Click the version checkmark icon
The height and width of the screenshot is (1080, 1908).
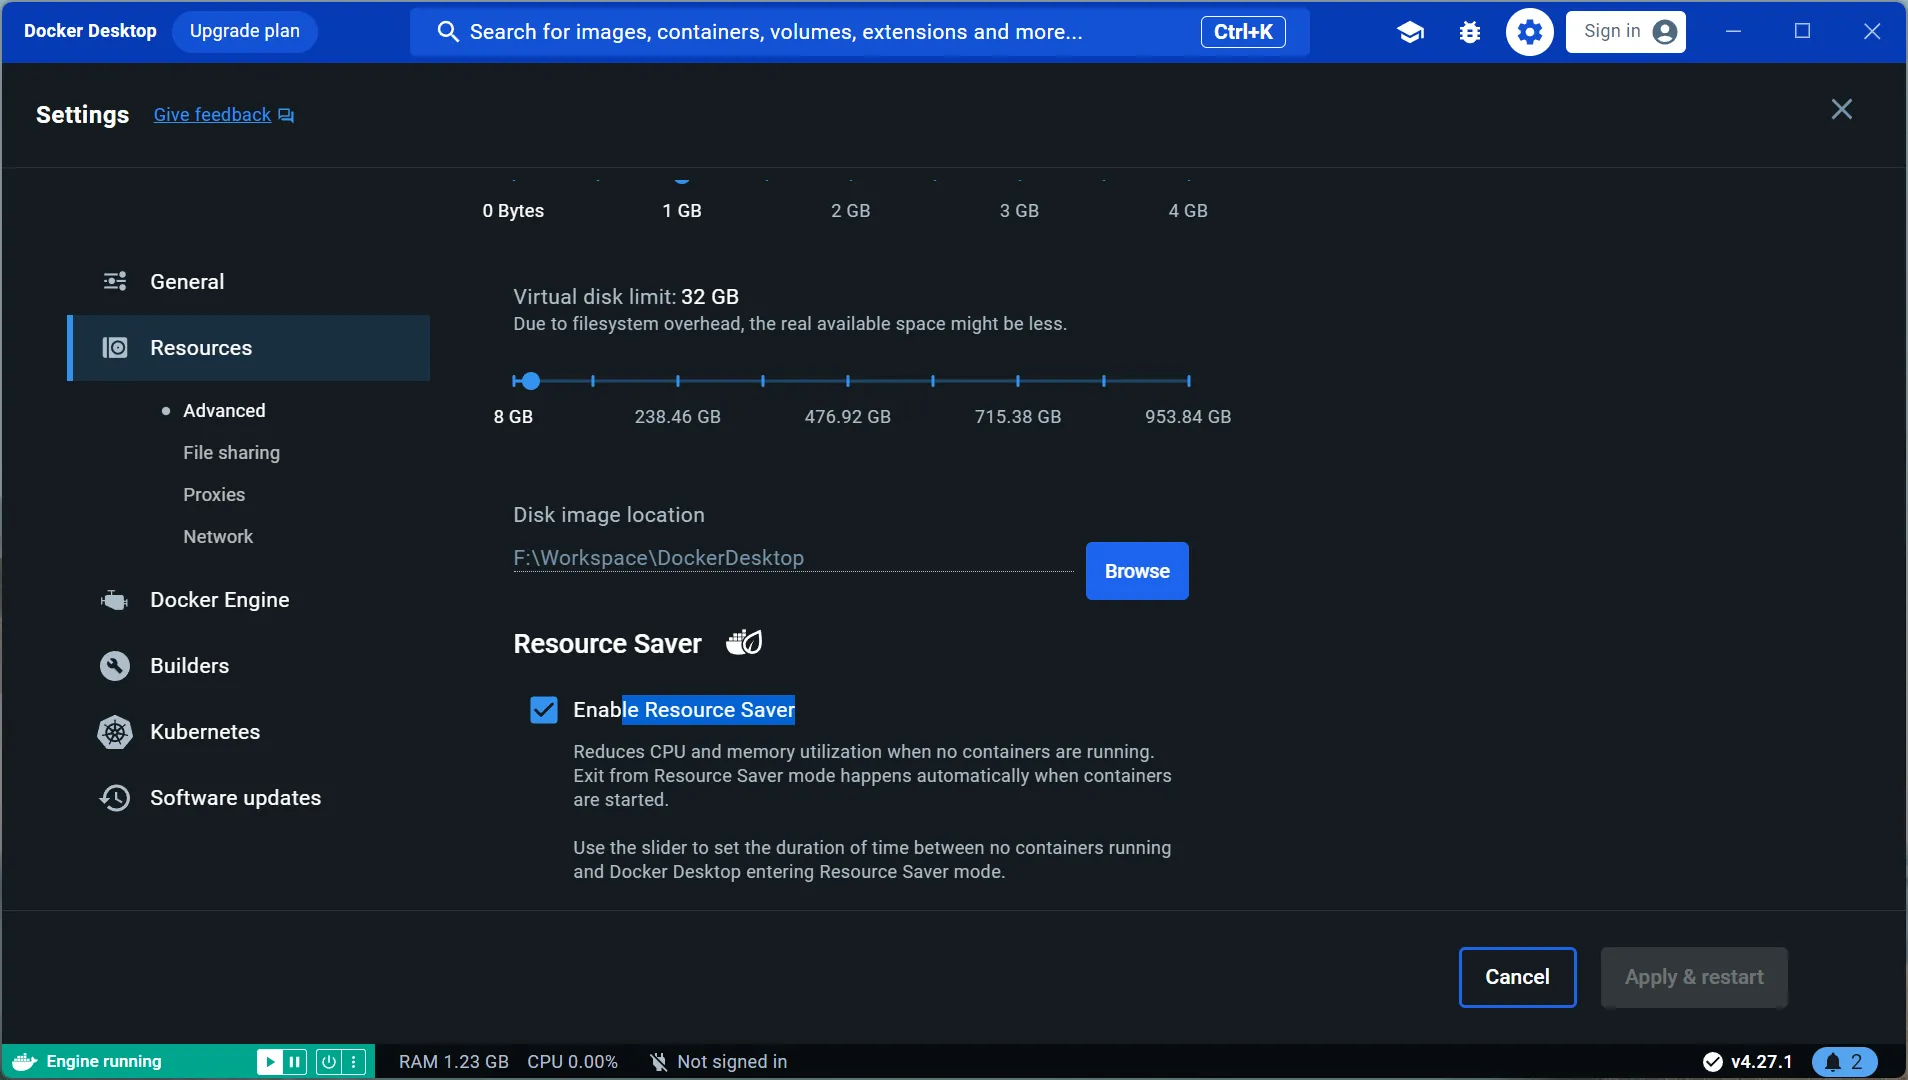[1712, 1062]
